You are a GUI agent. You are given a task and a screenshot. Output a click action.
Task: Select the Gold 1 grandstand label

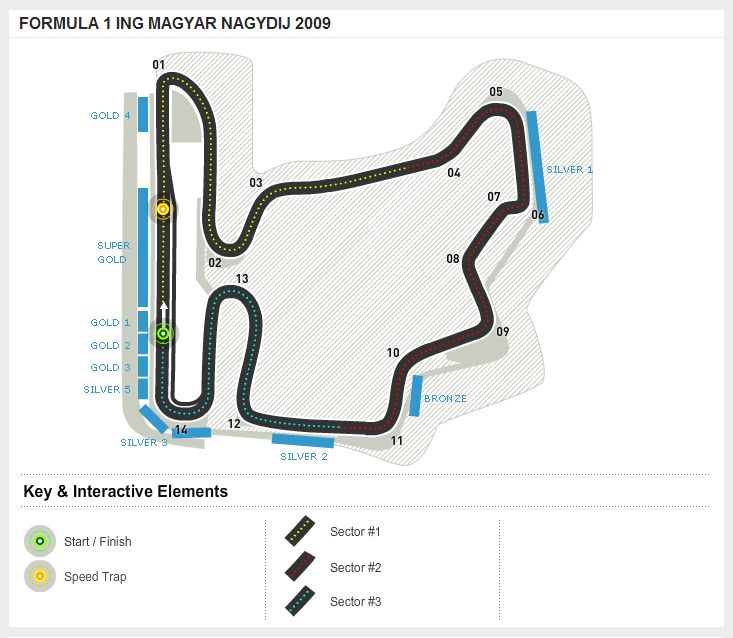coord(110,323)
